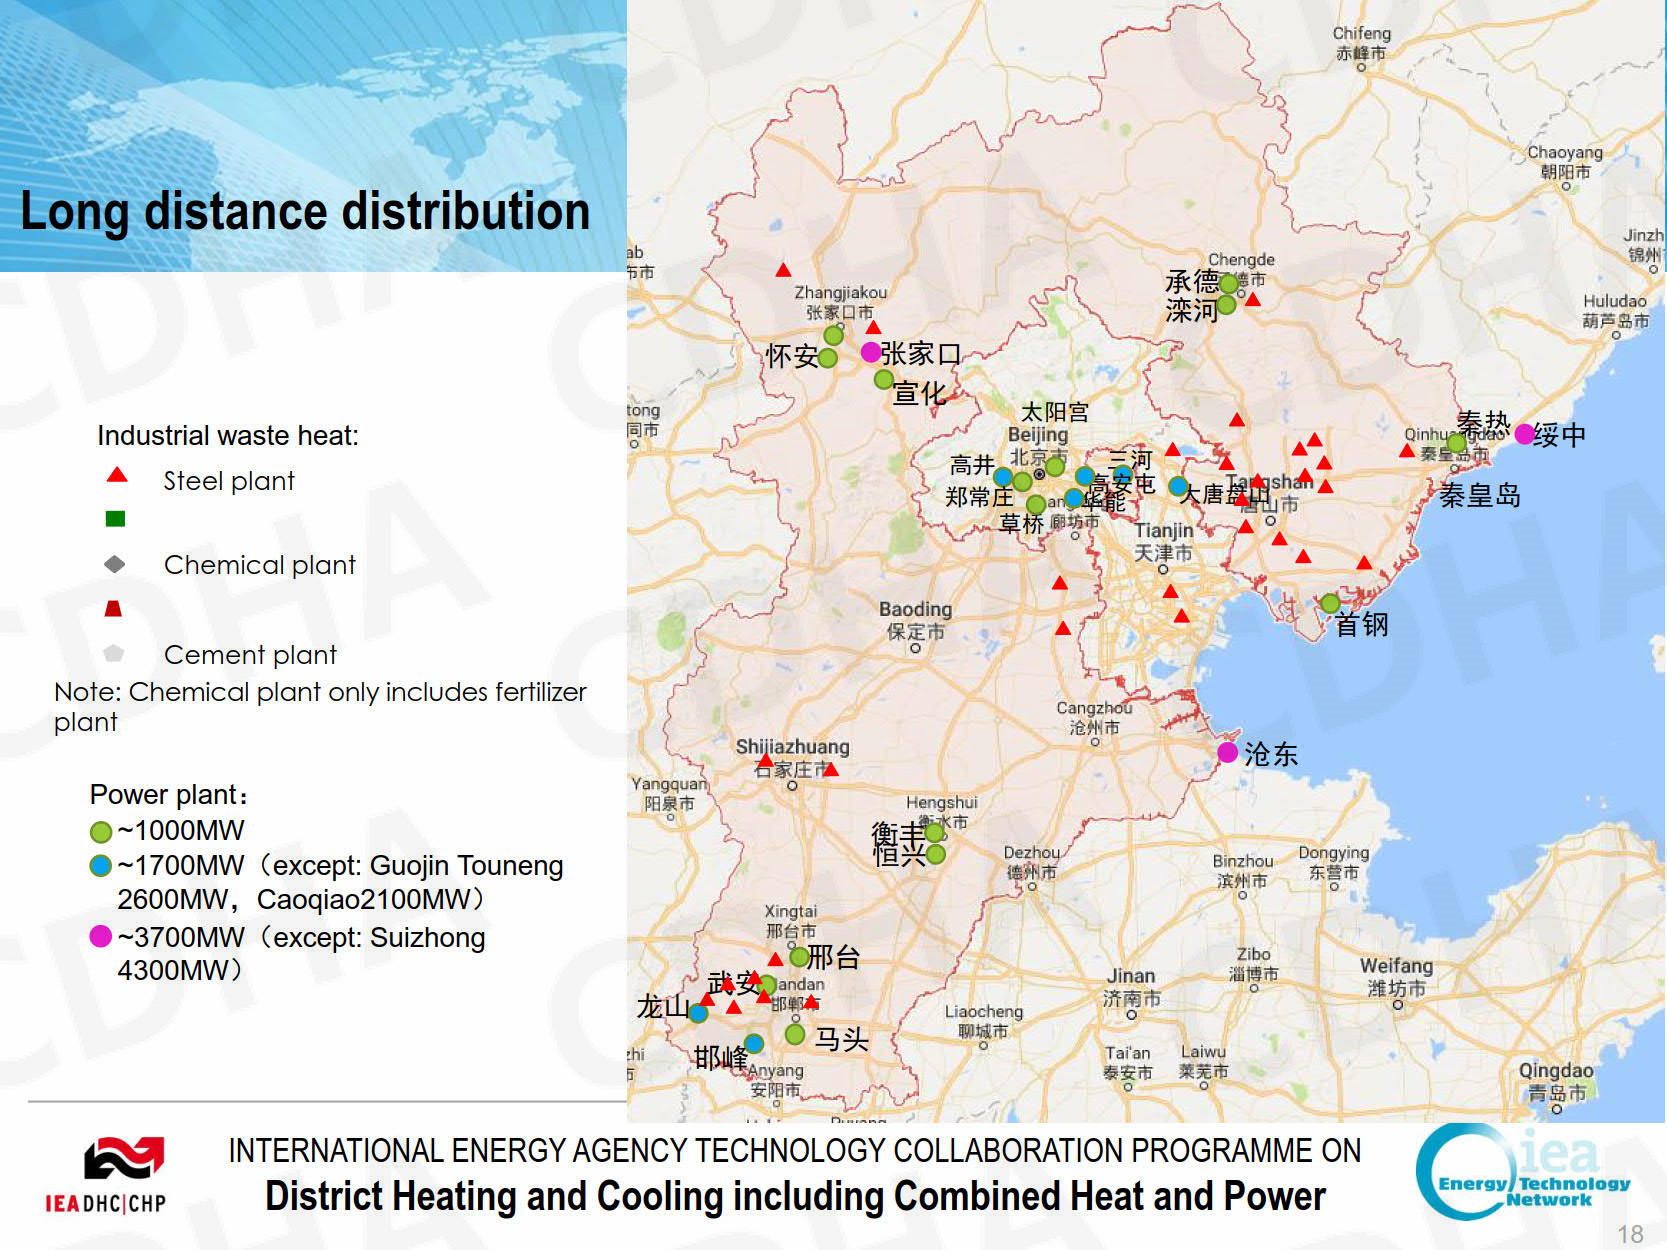Click the magenta power plant marker at 沧东

(x=1227, y=752)
